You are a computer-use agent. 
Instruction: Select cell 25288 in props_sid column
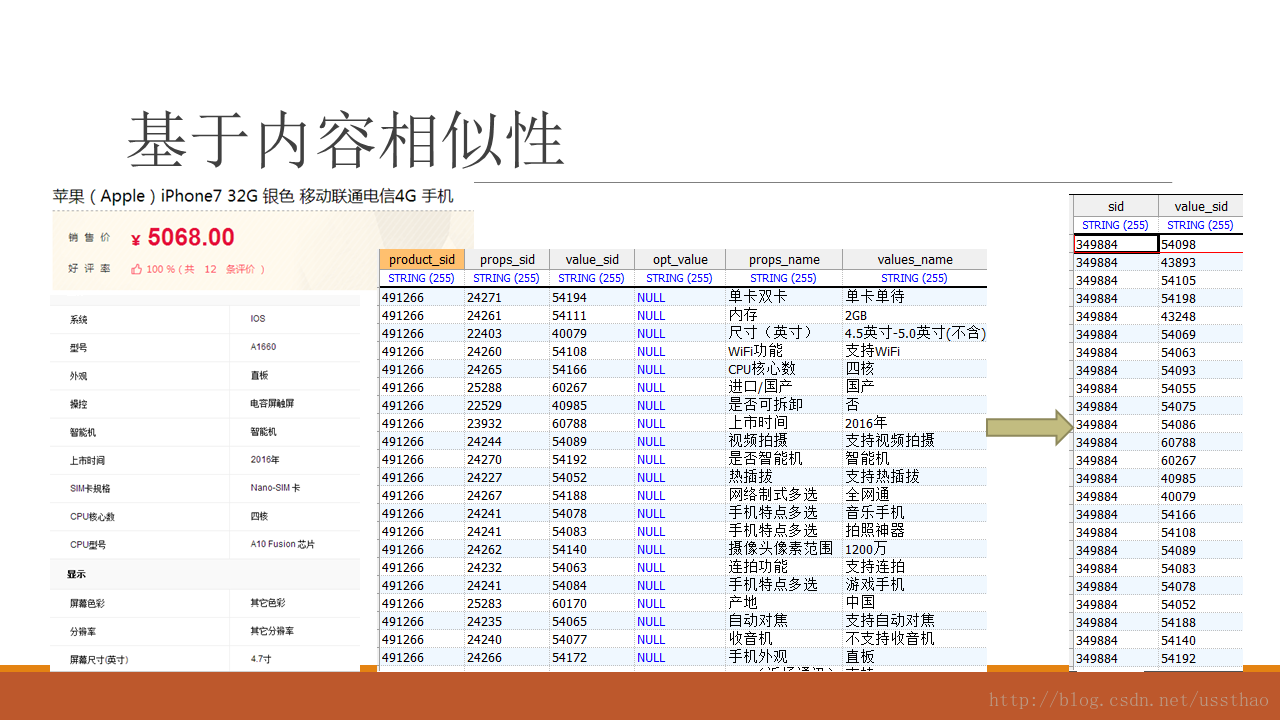[x=507, y=387]
